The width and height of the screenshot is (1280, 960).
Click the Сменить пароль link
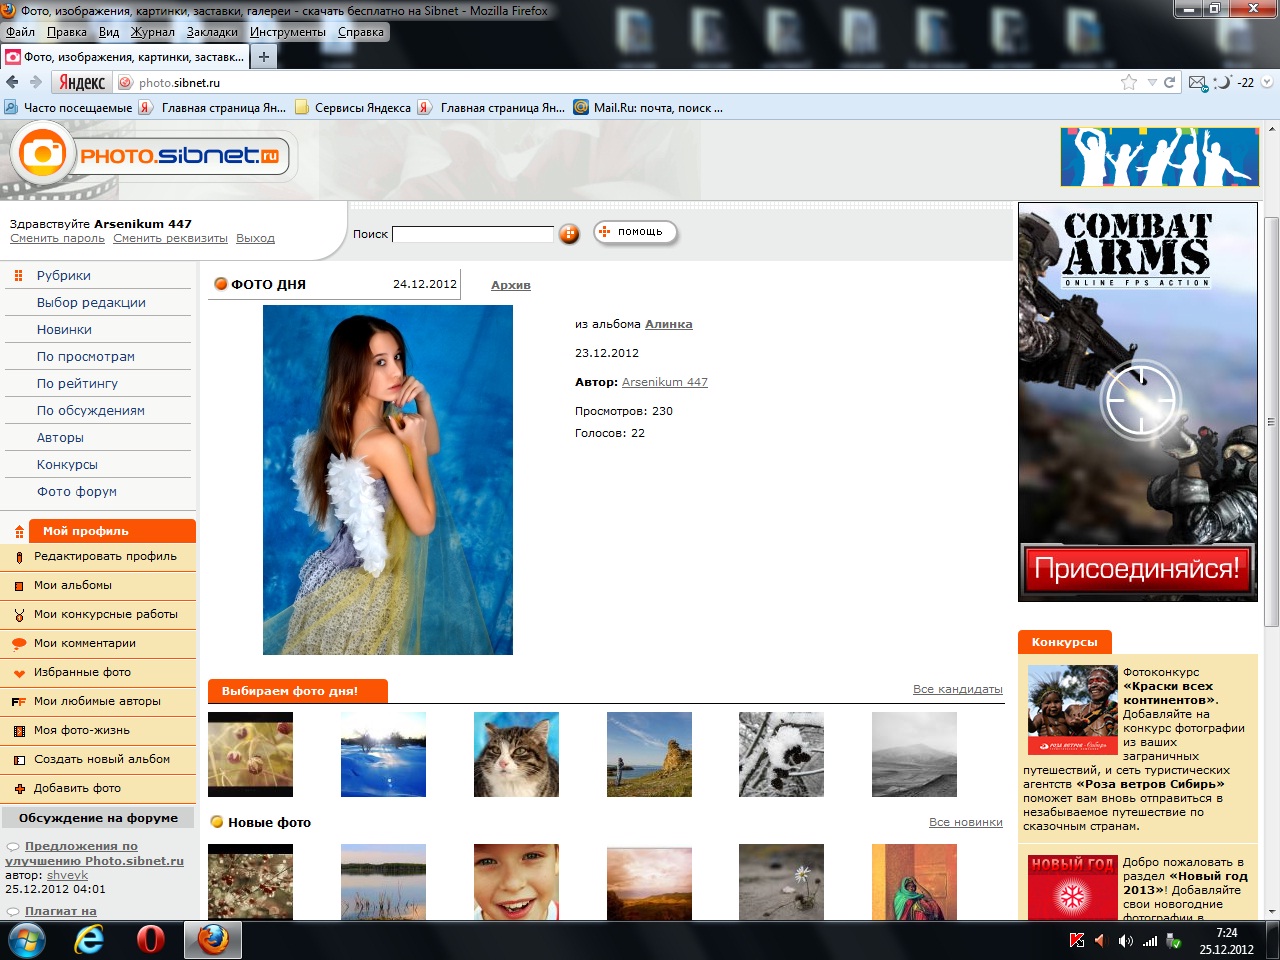point(57,239)
